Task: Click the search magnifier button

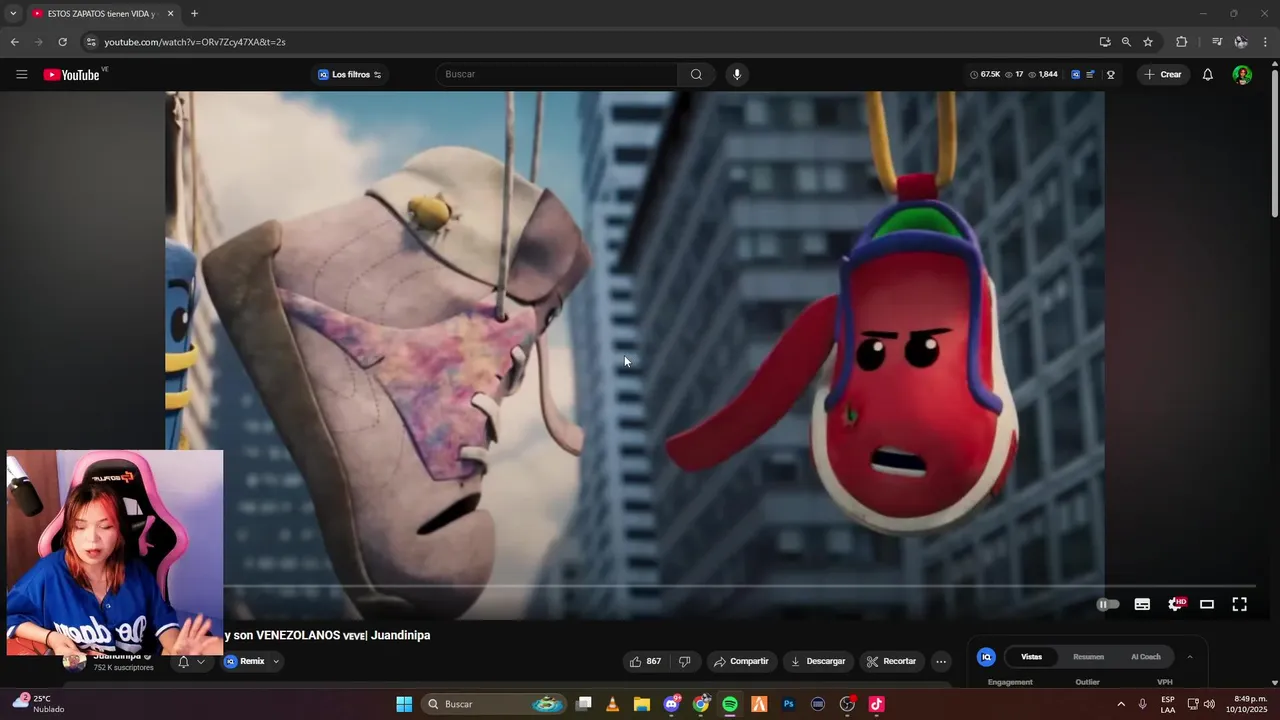Action: [696, 74]
